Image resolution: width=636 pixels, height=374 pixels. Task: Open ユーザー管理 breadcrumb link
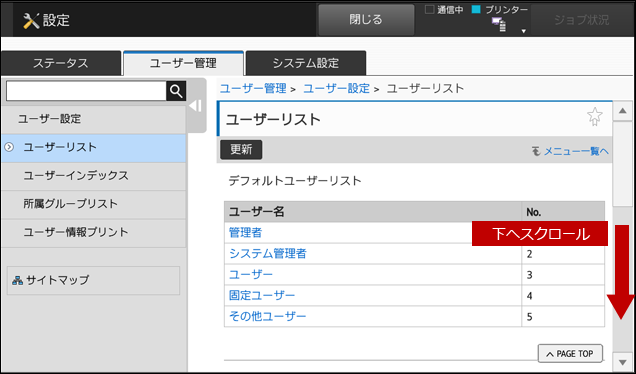(253, 88)
